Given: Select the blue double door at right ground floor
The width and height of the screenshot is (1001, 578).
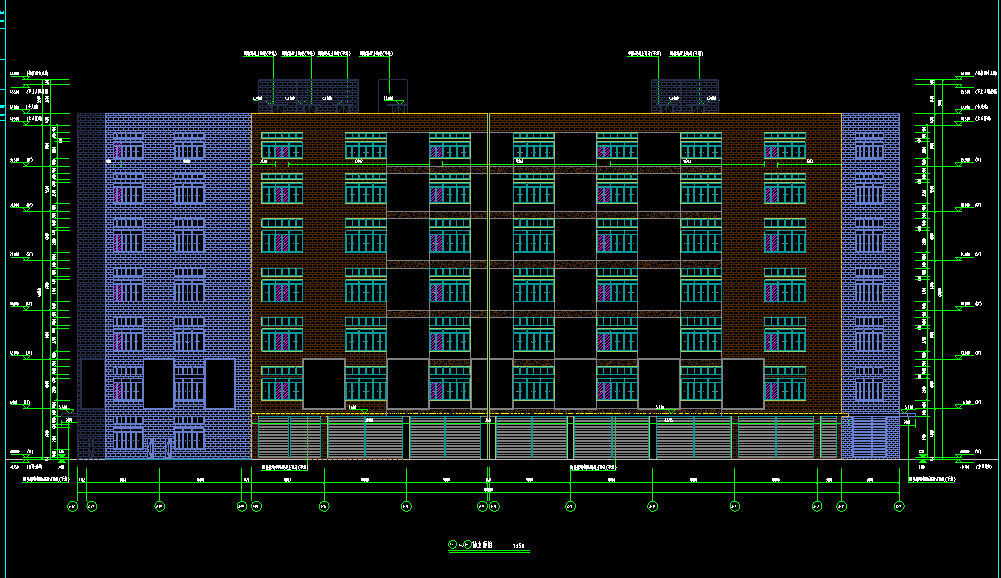Looking at the screenshot, I should click(869, 437).
